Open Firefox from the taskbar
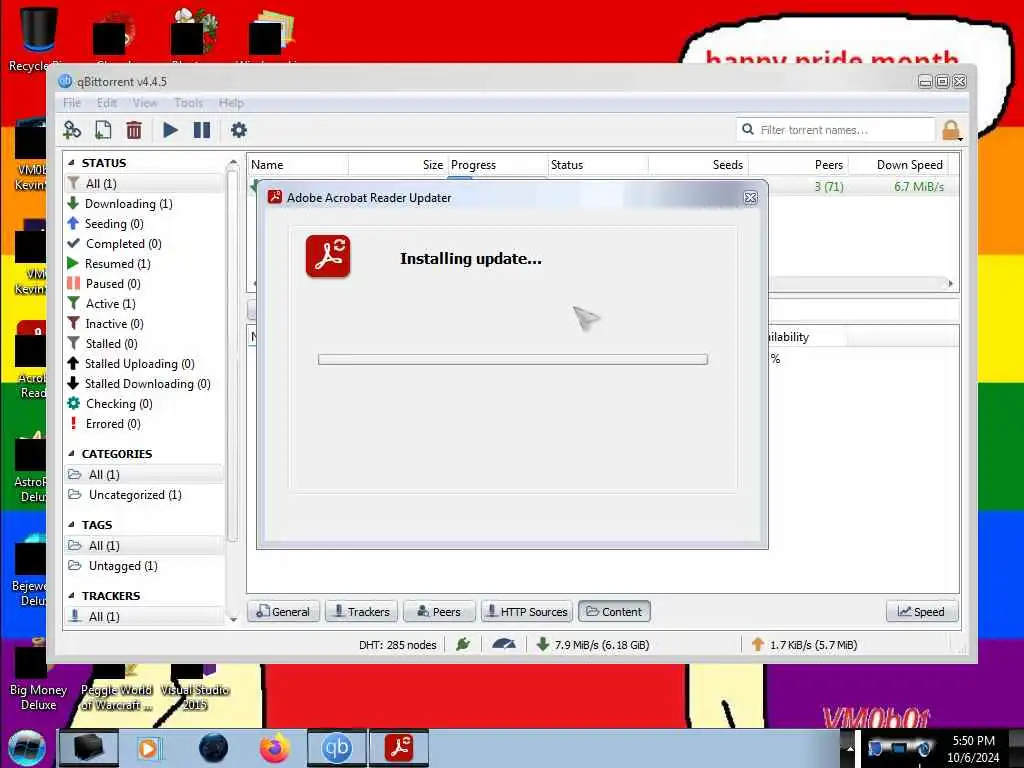Image resolution: width=1024 pixels, height=768 pixels. 275,748
